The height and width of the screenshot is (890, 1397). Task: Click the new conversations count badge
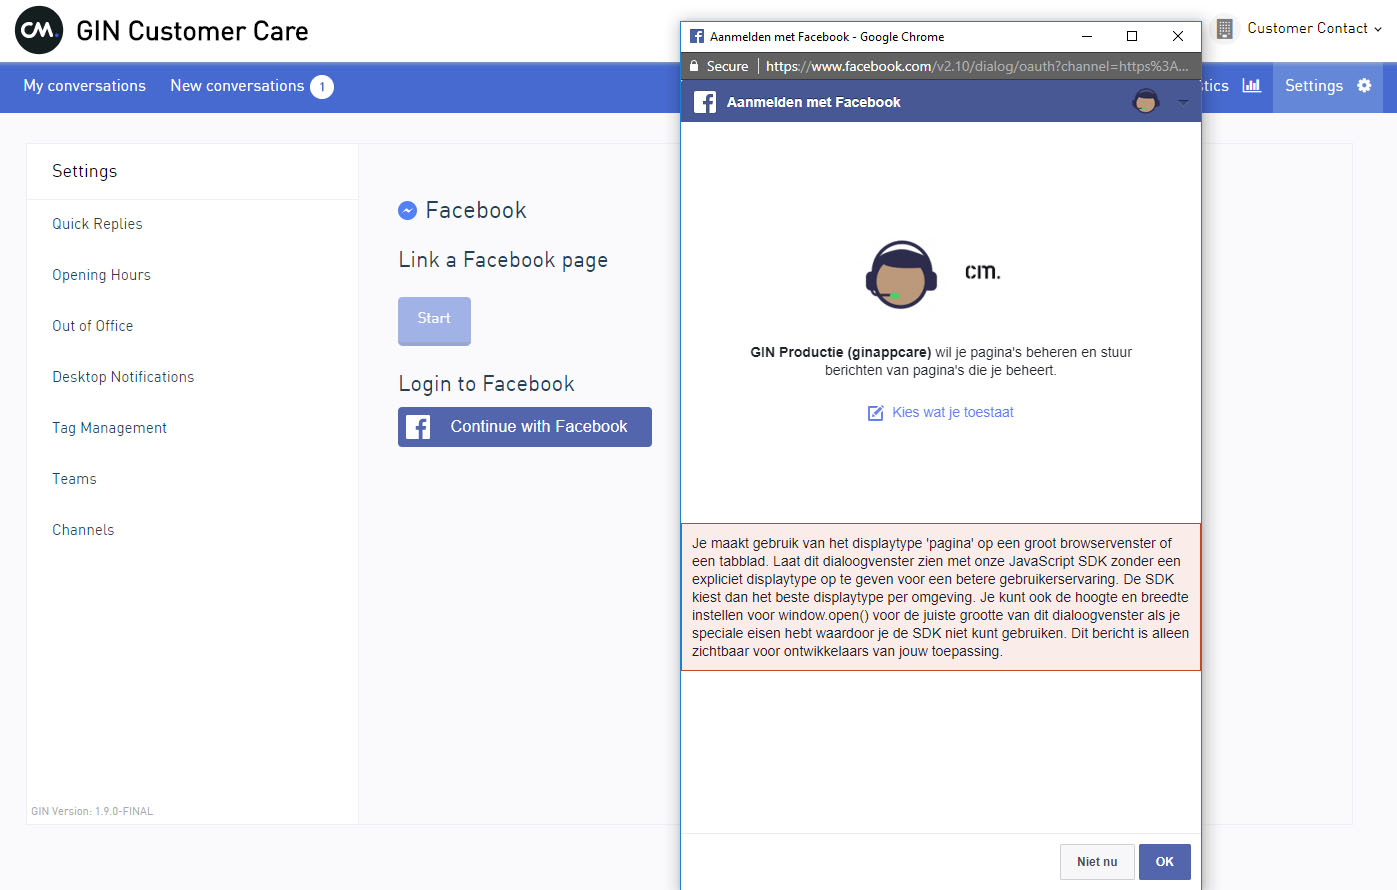coord(322,87)
